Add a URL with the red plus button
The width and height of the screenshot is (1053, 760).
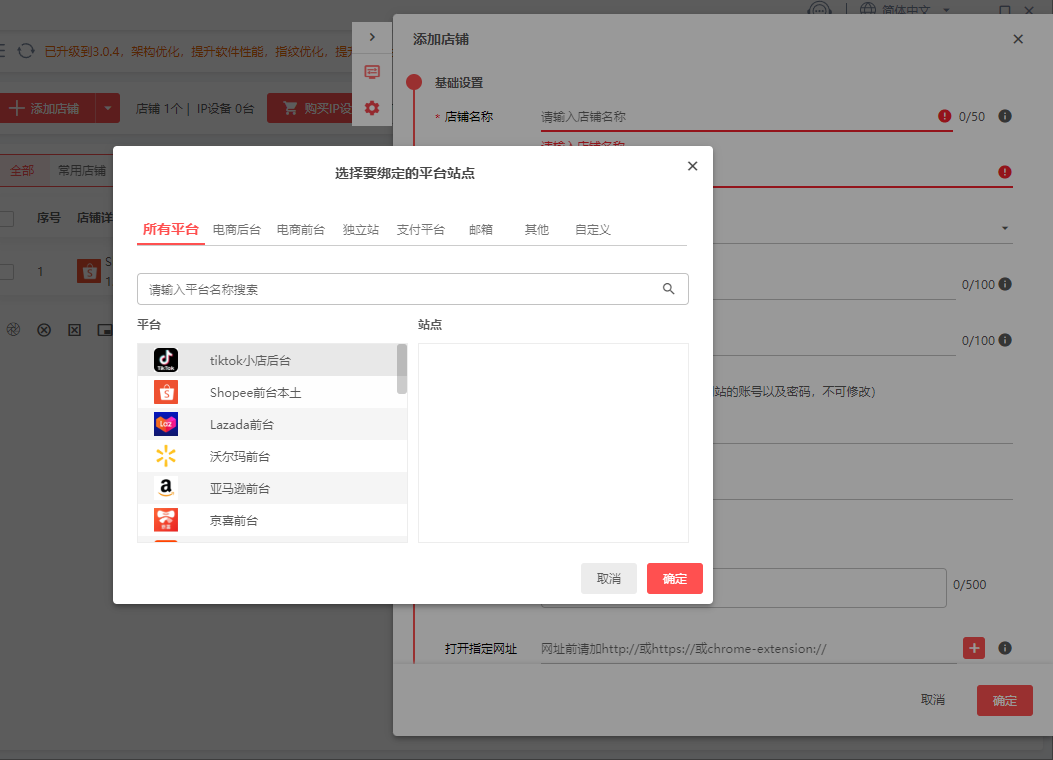coord(973,648)
